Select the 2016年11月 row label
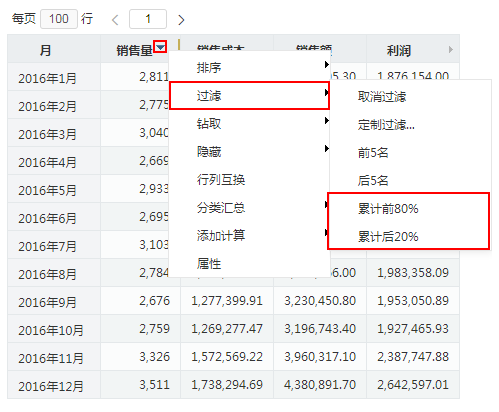This screenshot has width=499, height=412. (x=51, y=358)
